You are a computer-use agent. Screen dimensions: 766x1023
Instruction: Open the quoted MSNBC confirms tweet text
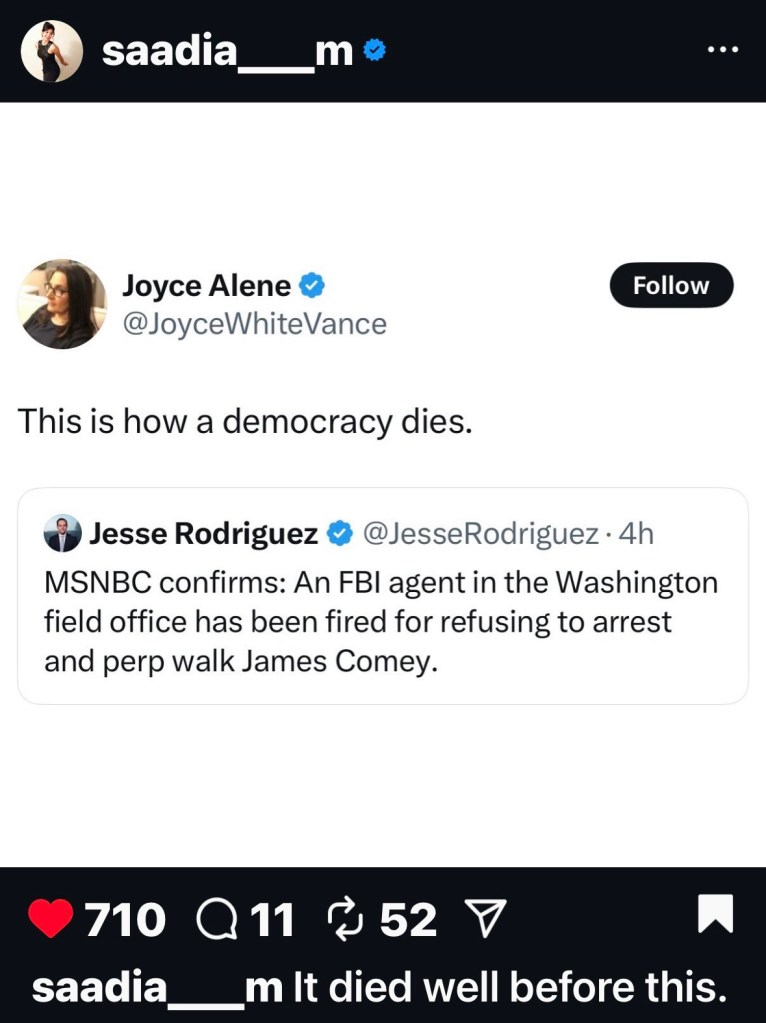pyautogui.click(x=380, y=621)
